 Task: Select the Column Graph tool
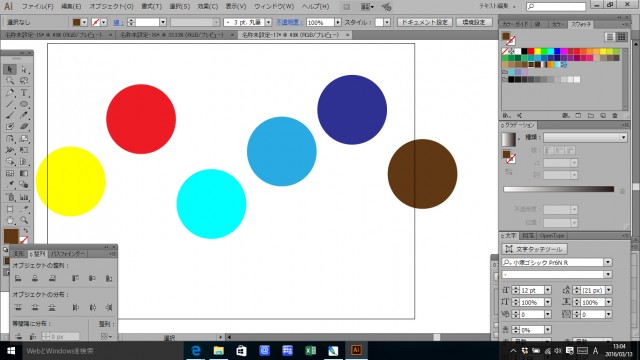pos(24,197)
